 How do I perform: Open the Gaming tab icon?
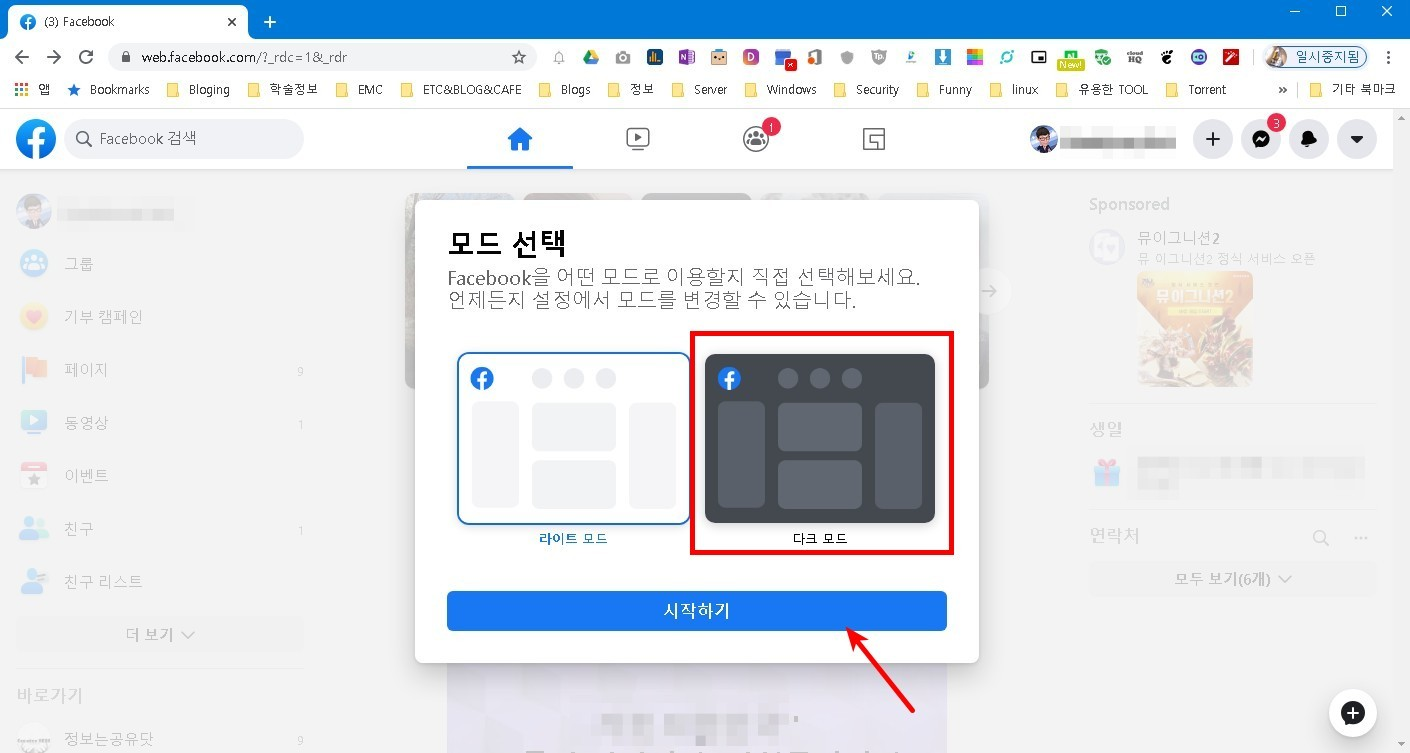[873, 139]
